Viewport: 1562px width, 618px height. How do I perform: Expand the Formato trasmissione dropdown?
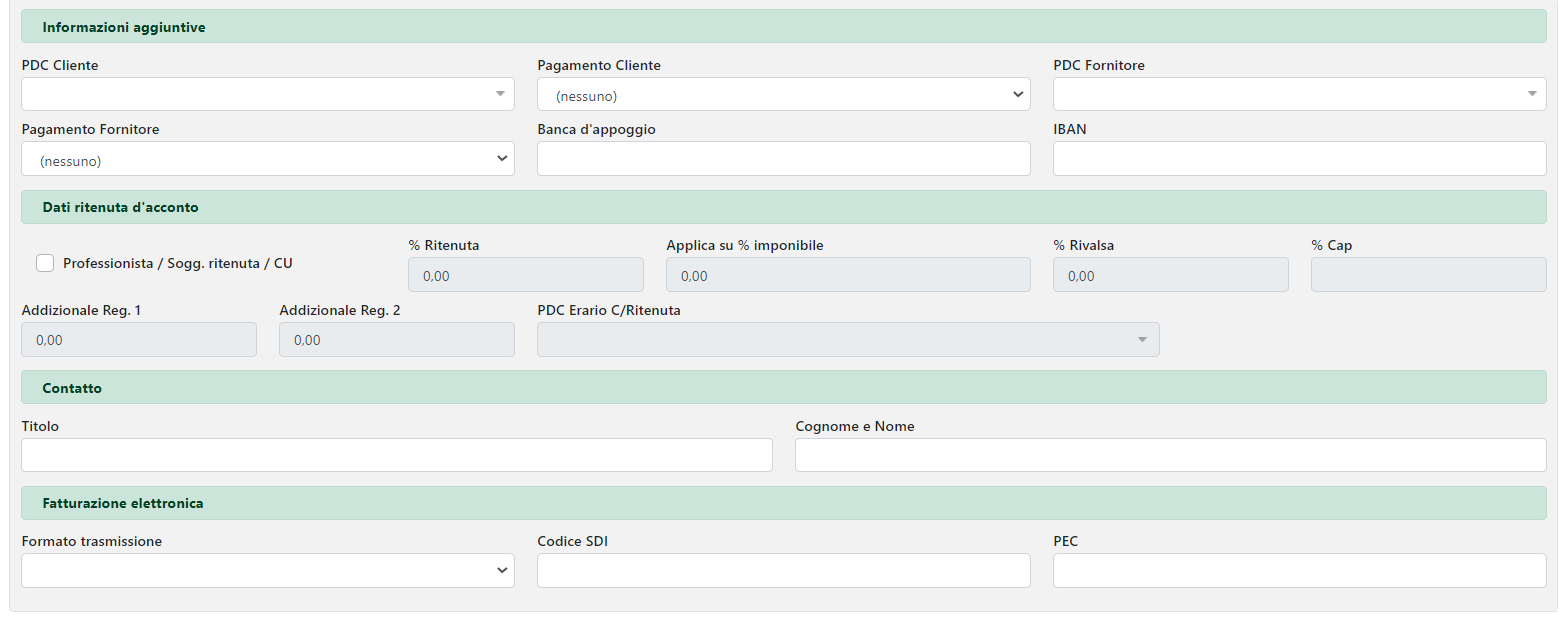click(267, 570)
